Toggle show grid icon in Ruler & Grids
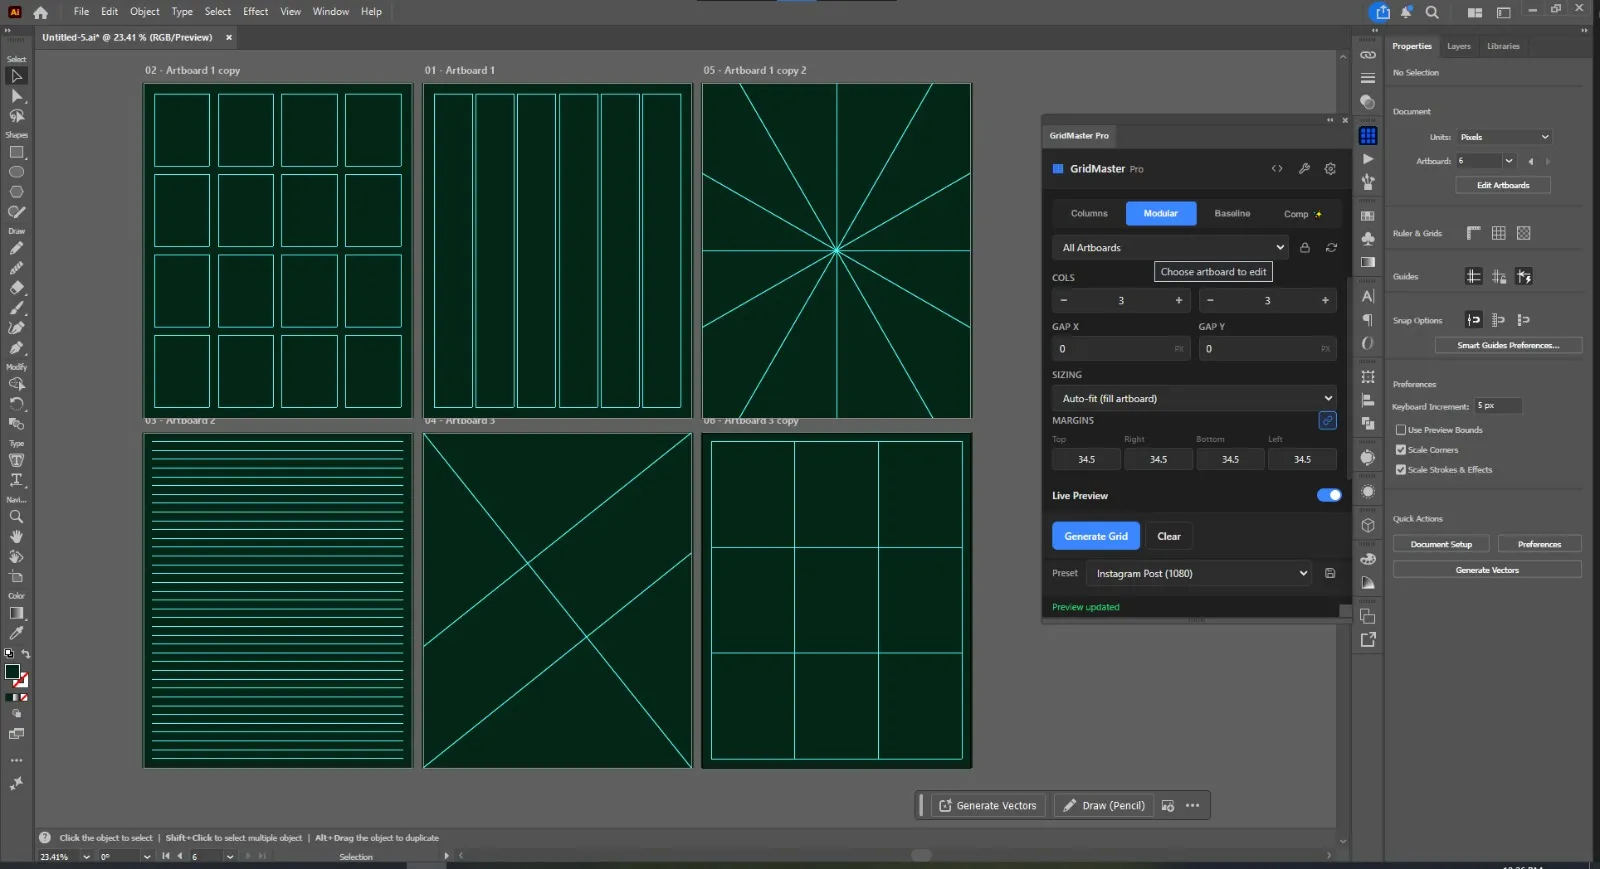The height and width of the screenshot is (869, 1600). click(1498, 233)
